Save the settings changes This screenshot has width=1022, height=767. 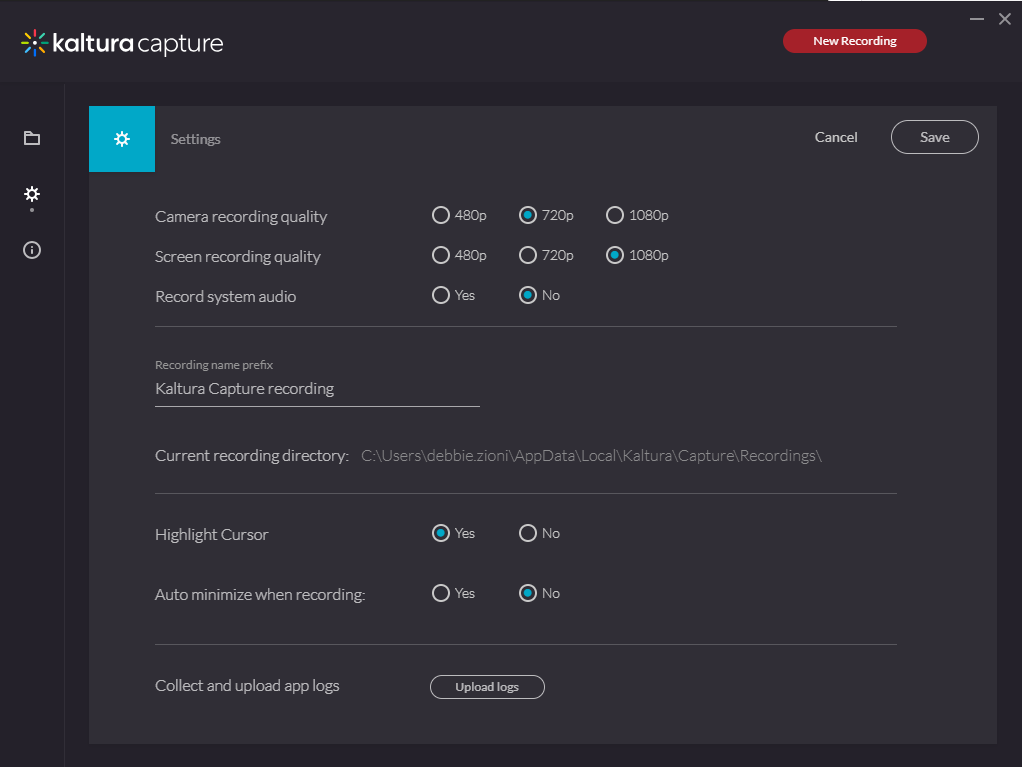pyautogui.click(x=934, y=137)
